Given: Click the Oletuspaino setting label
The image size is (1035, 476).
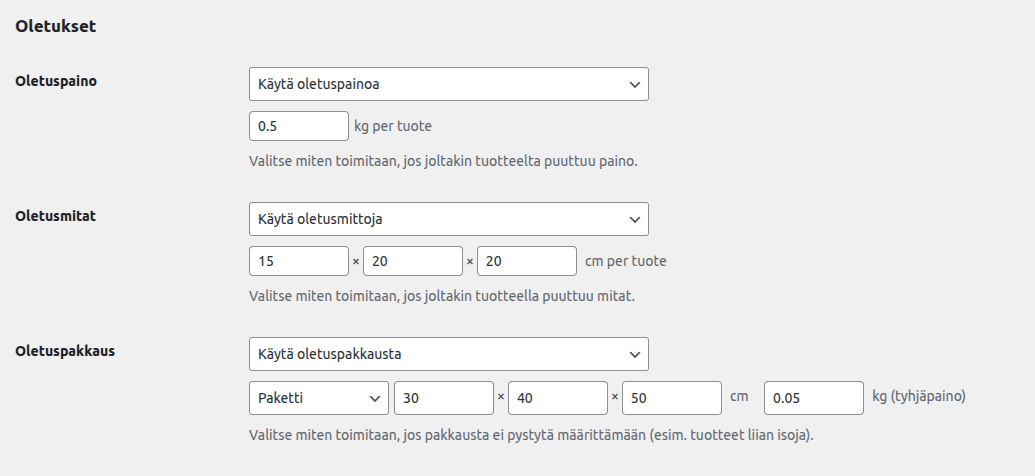Looking at the screenshot, I should [x=56, y=81].
